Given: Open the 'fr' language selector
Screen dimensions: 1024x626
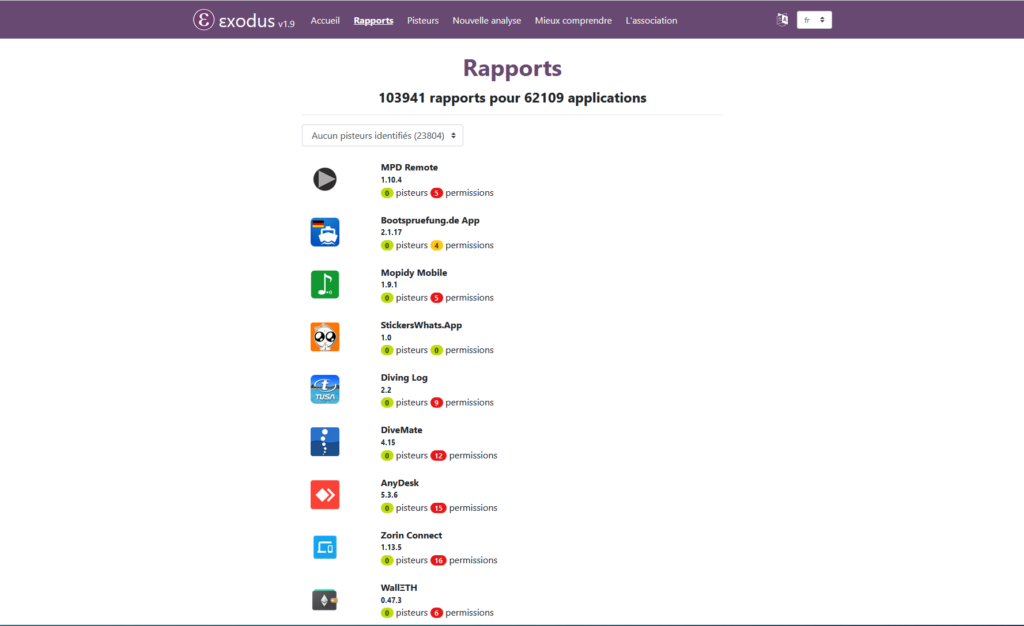Looking at the screenshot, I should coord(814,20).
